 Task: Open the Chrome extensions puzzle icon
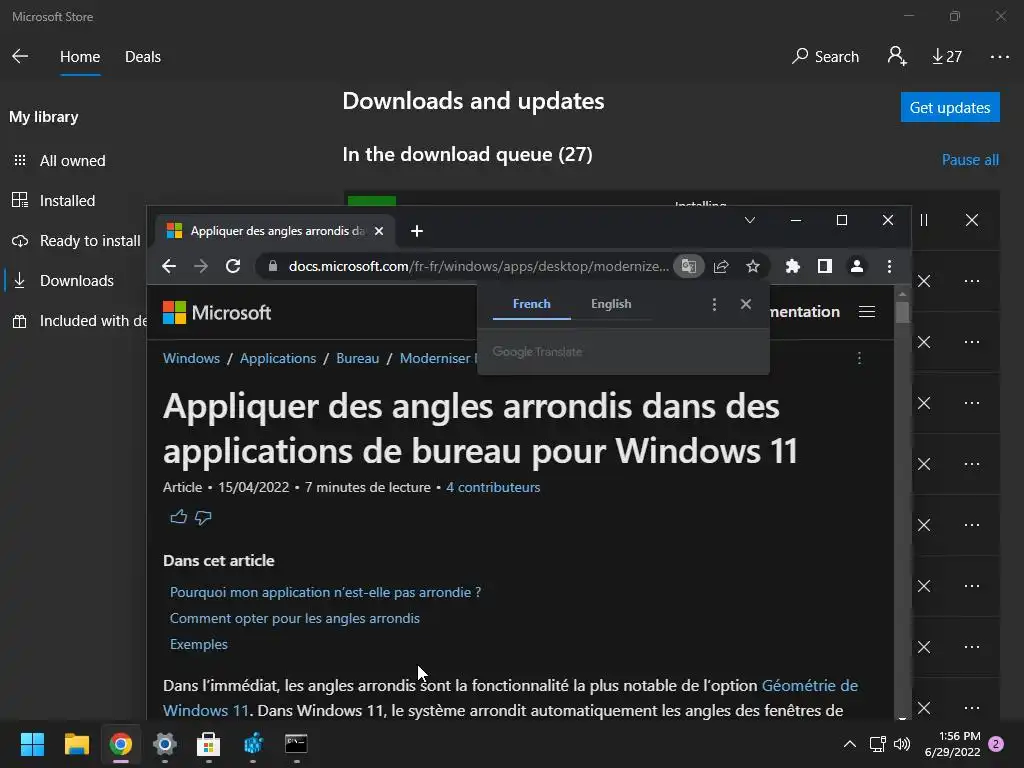point(792,266)
